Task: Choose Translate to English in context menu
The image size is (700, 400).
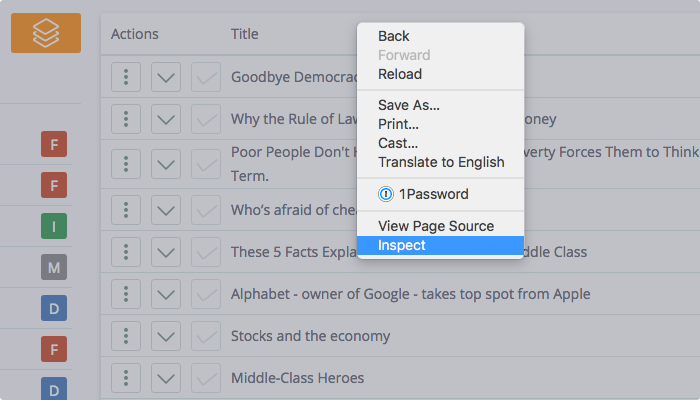Action: 441,162
